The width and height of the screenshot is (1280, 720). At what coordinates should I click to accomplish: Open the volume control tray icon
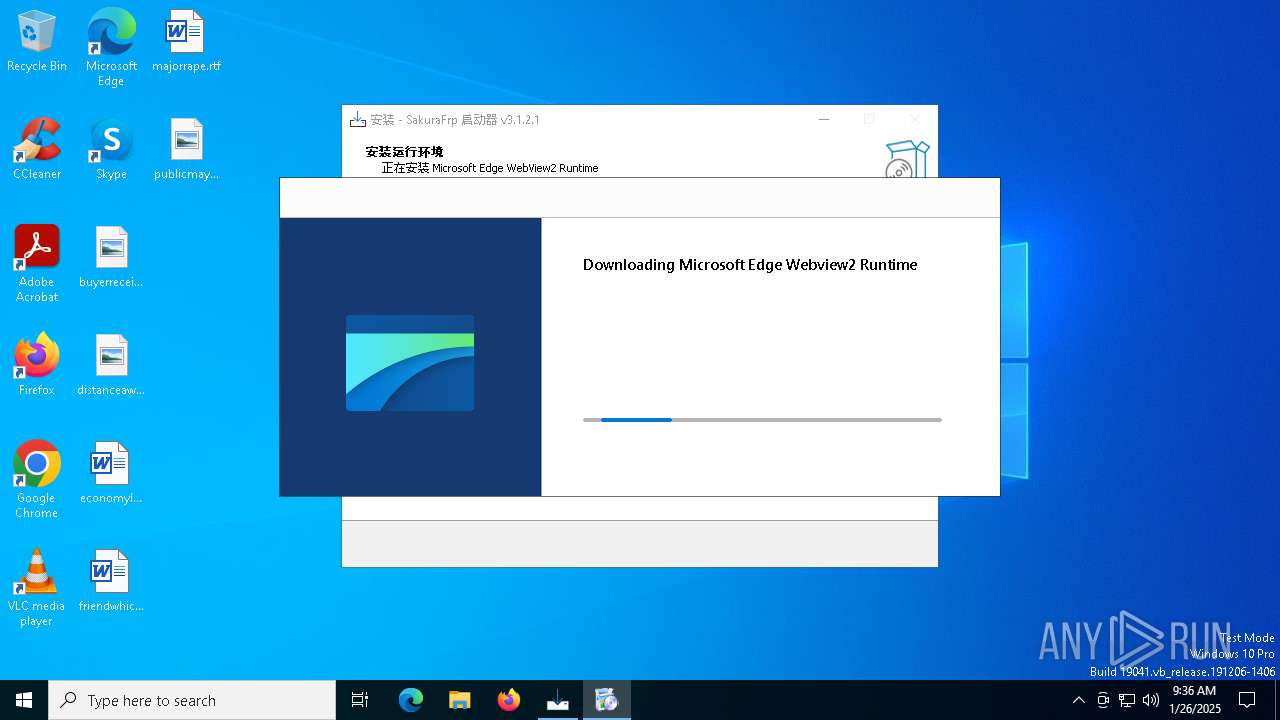coord(1151,700)
